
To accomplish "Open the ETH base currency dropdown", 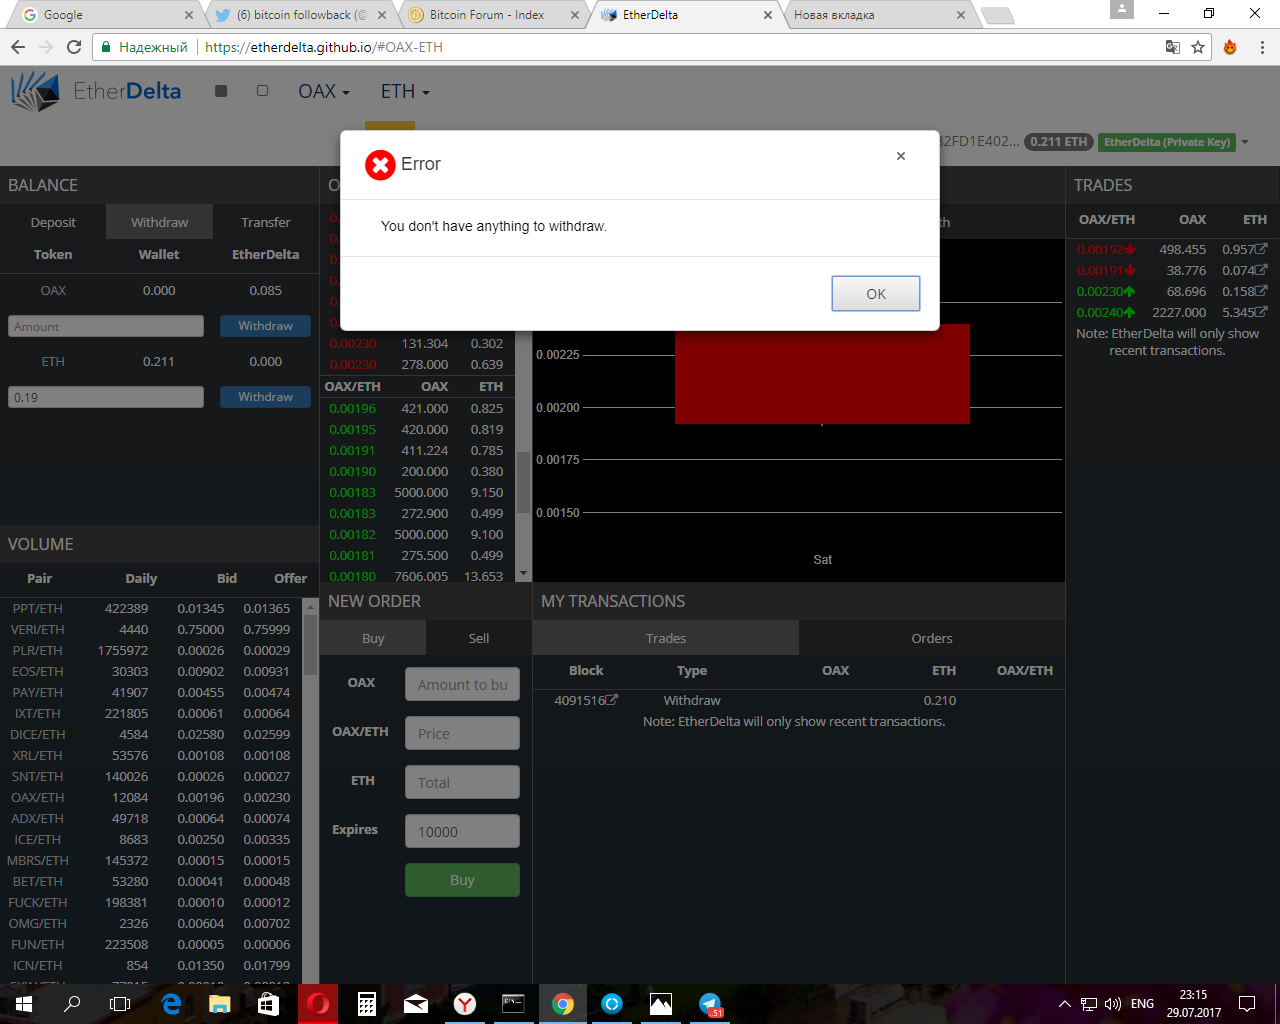I will click(405, 91).
